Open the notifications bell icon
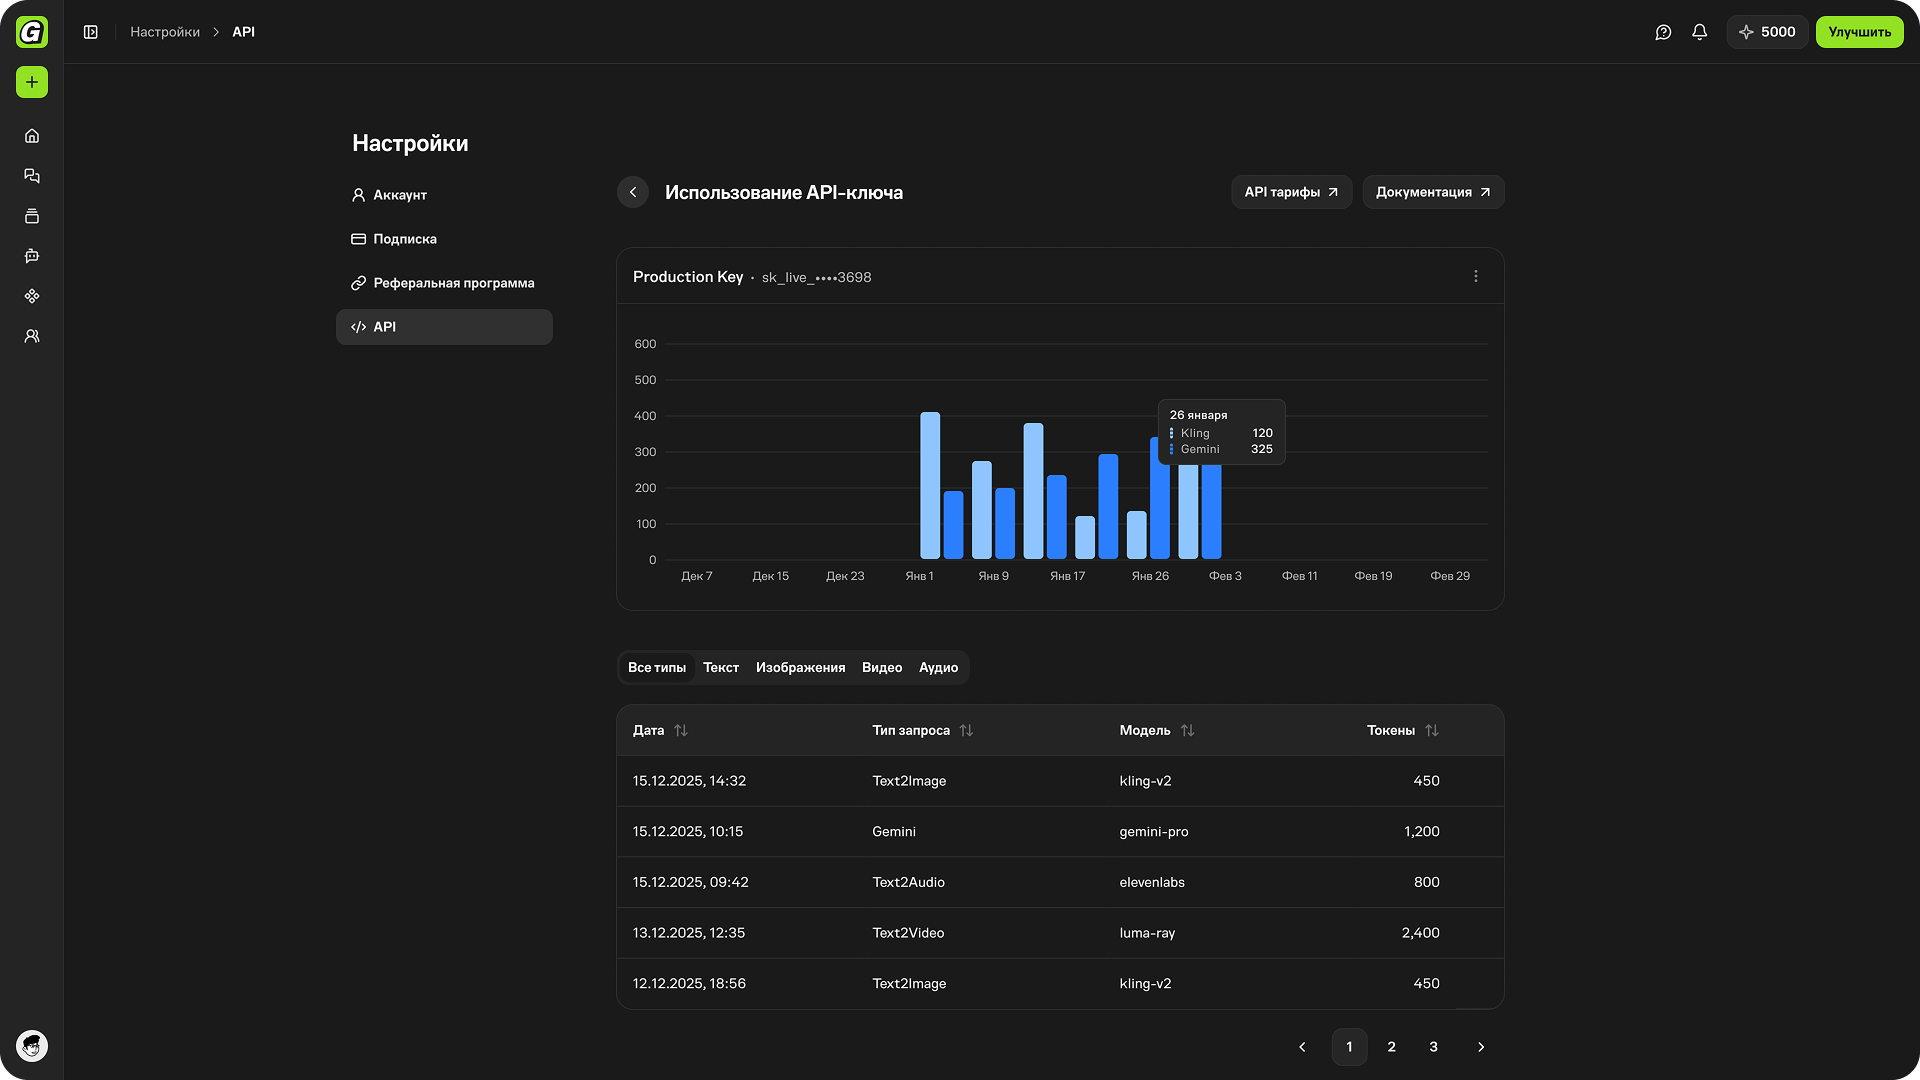The image size is (1920, 1080). tap(1699, 32)
